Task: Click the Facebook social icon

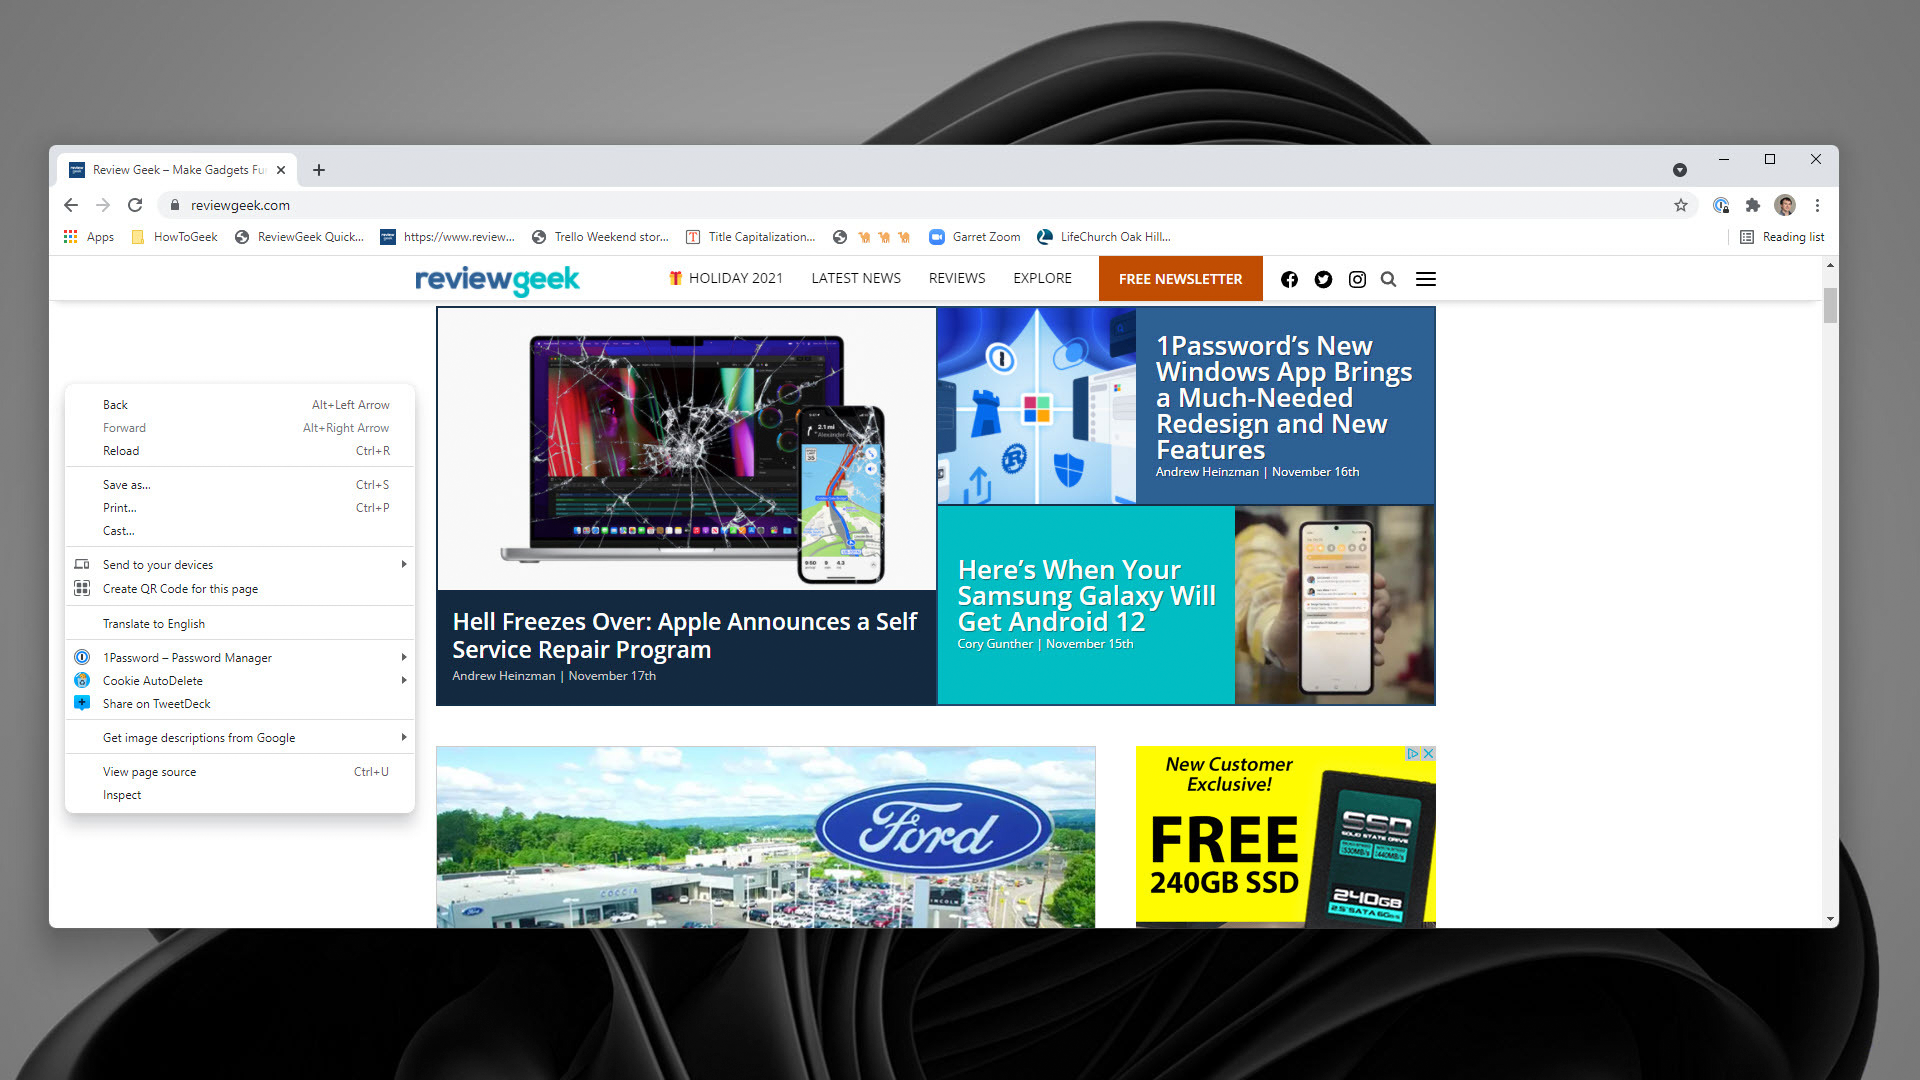Action: point(1290,278)
